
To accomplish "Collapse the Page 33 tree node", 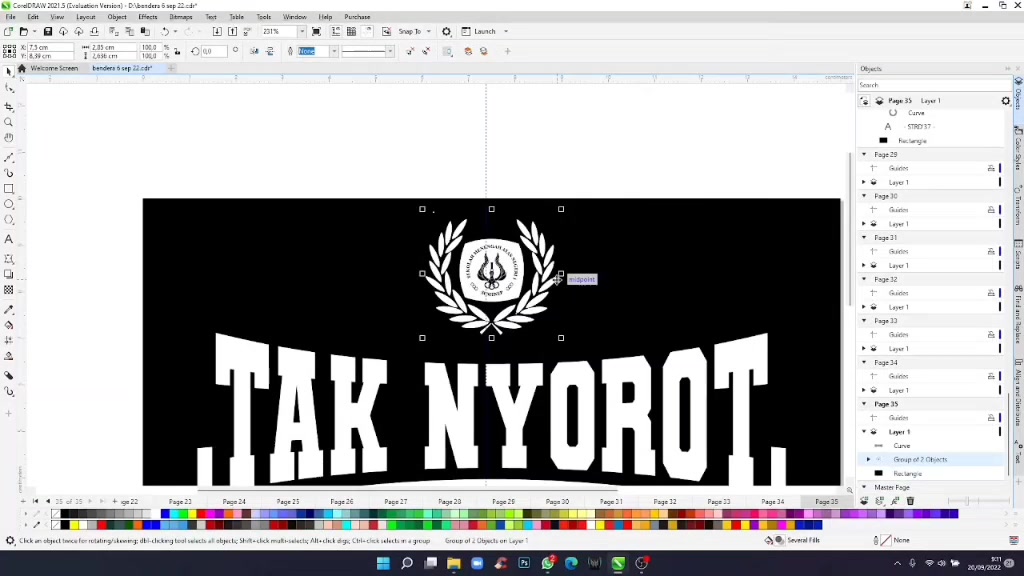I will (x=864, y=321).
